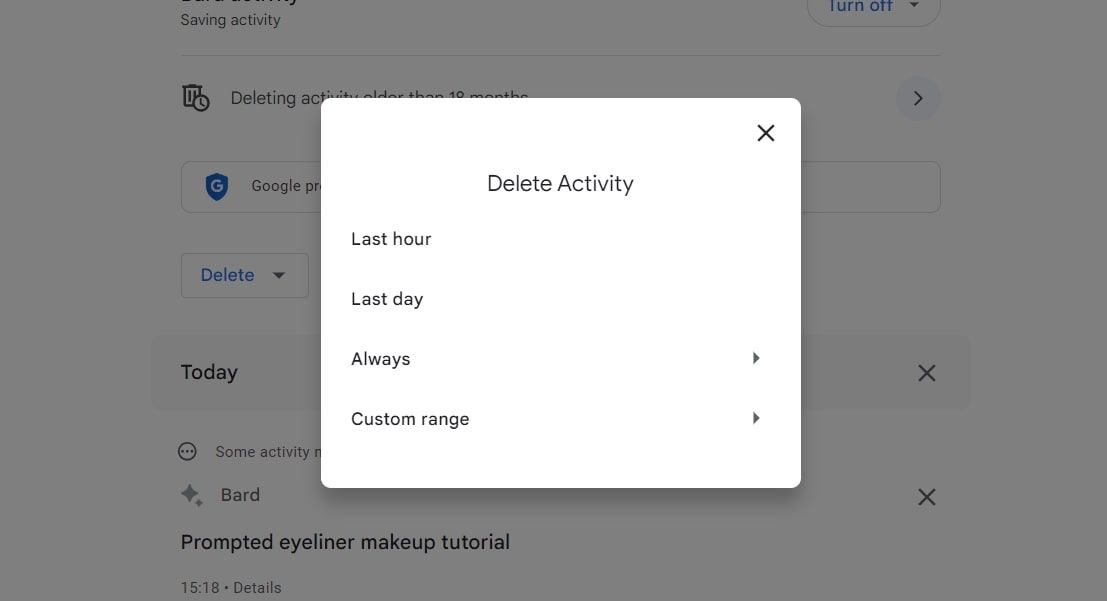Open the Turn off dropdown

pyautogui.click(x=873, y=7)
